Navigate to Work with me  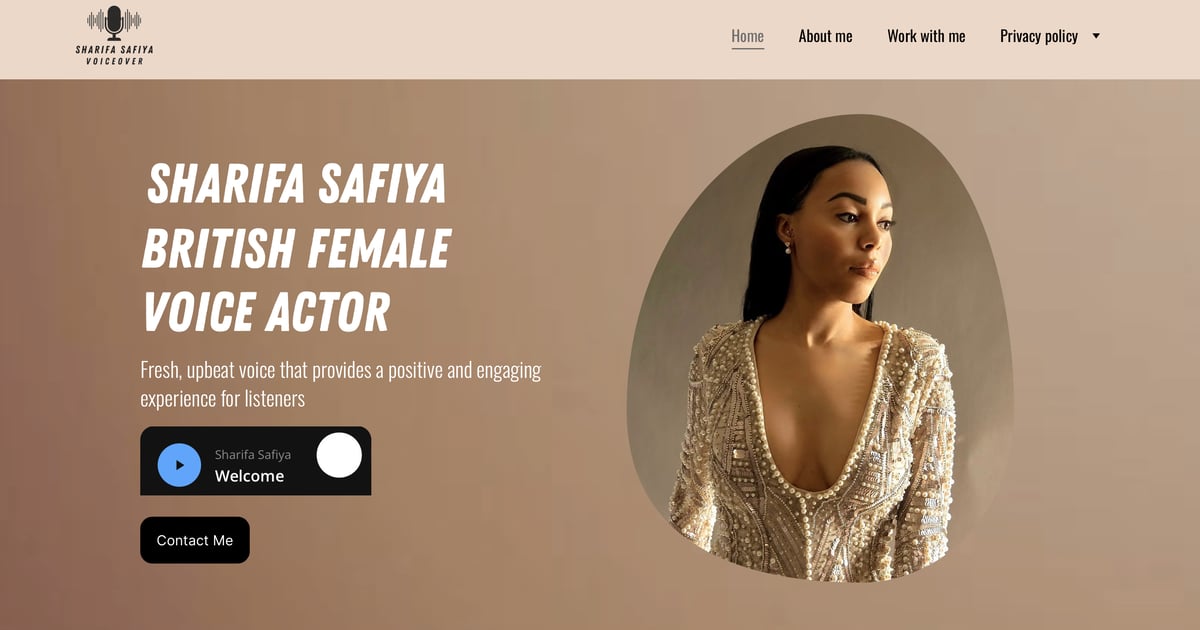926,36
